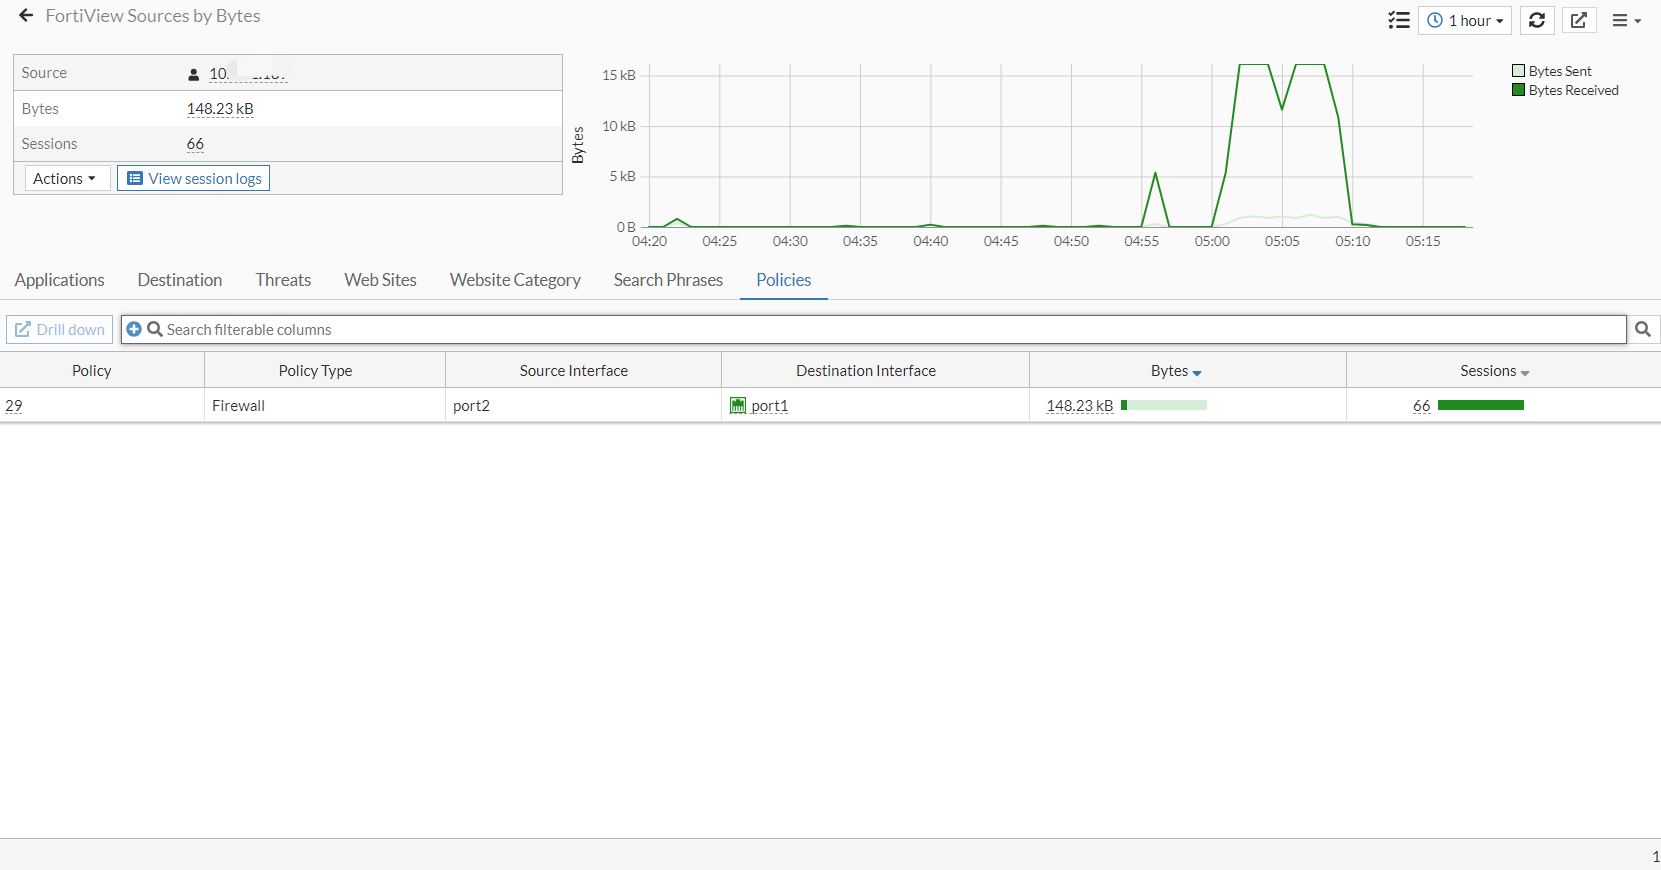Click the Drill down button
Screen dimensions: 1661x870
[x=60, y=329]
